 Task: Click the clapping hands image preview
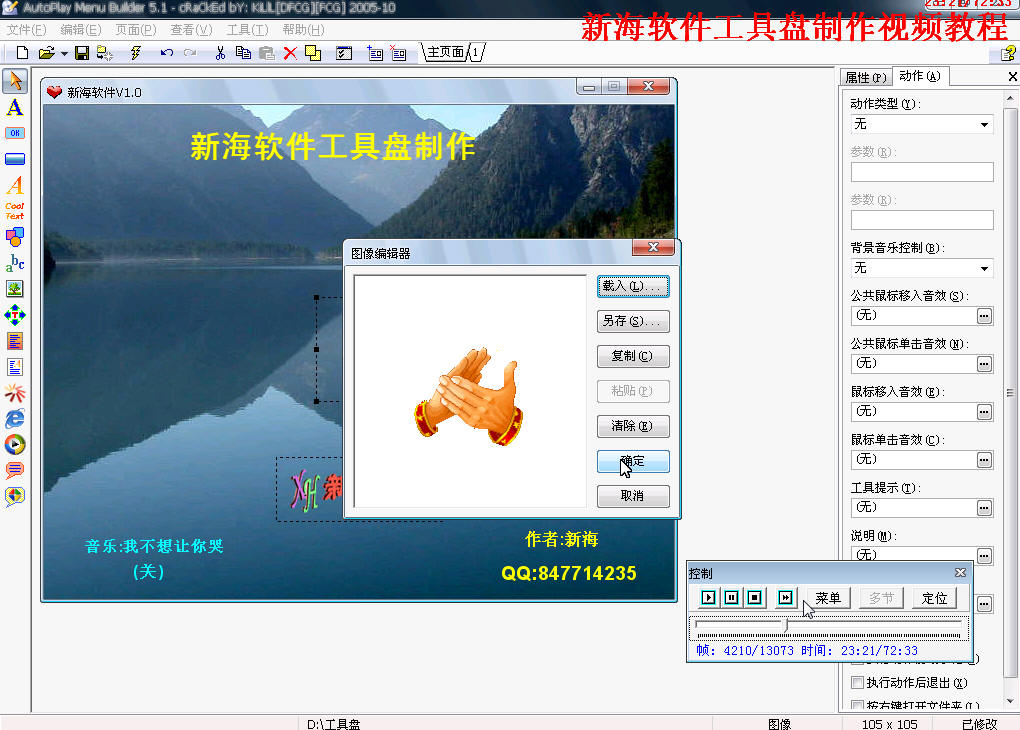[x=468, y=397]
